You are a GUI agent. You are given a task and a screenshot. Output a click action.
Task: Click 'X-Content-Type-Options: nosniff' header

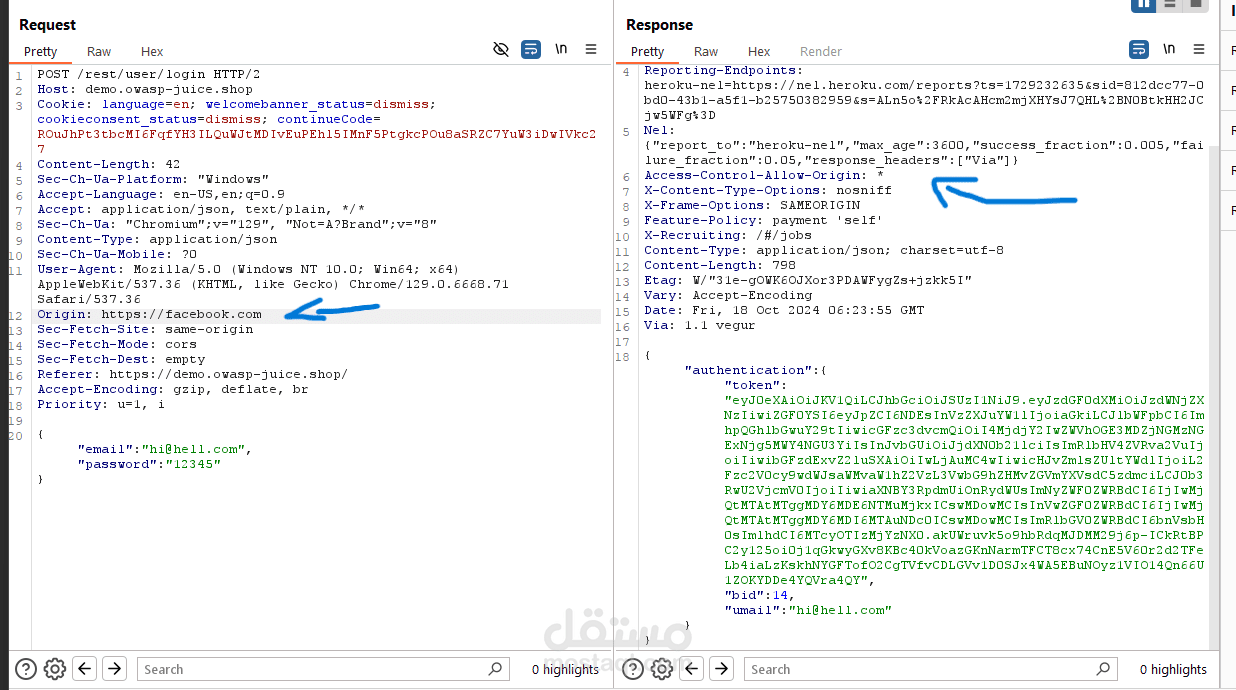pyautogui.click(x=768, y=190)
